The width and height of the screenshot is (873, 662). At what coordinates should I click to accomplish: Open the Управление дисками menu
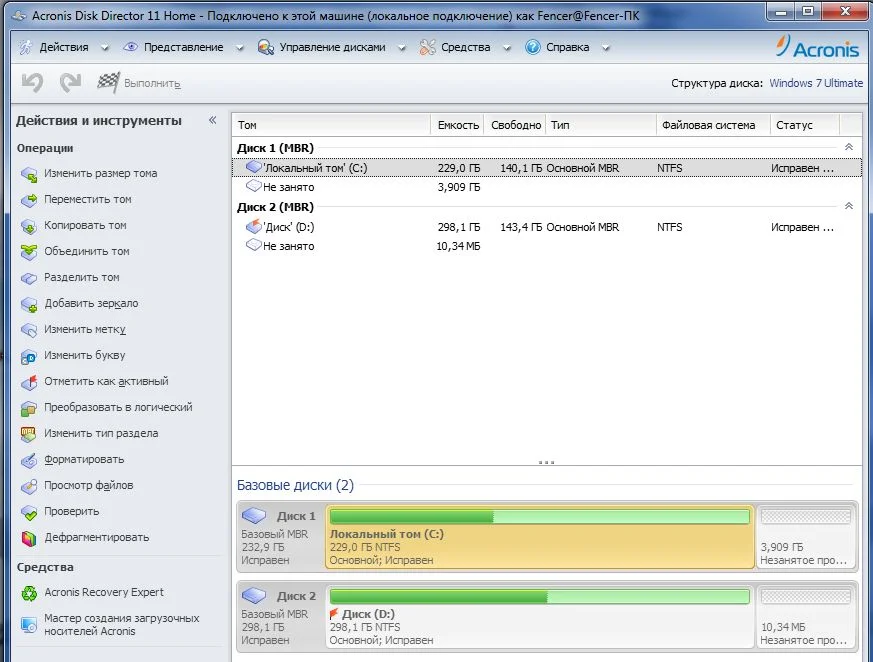click(x=332, y=47)
